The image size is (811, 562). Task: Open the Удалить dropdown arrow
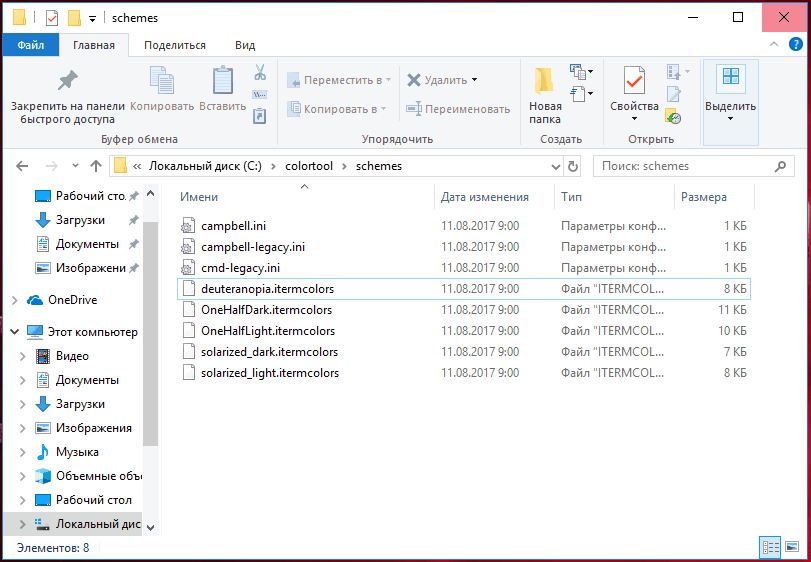474,80
